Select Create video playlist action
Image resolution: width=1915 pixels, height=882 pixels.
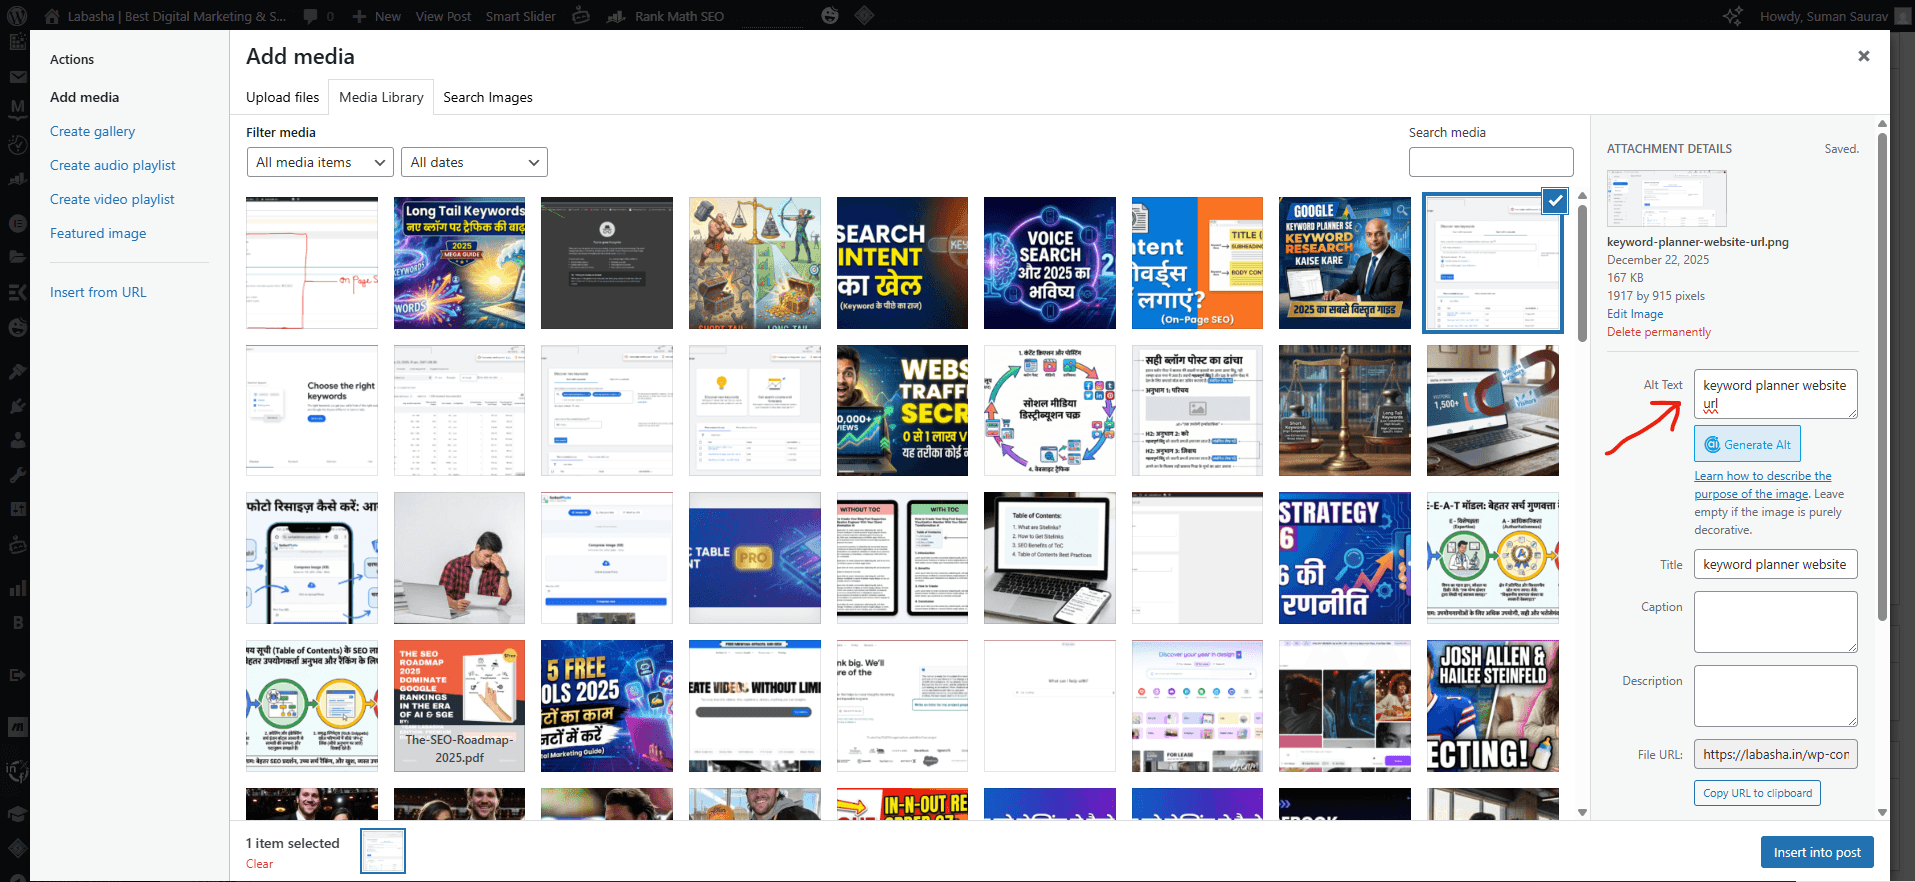tap(112, 199)
